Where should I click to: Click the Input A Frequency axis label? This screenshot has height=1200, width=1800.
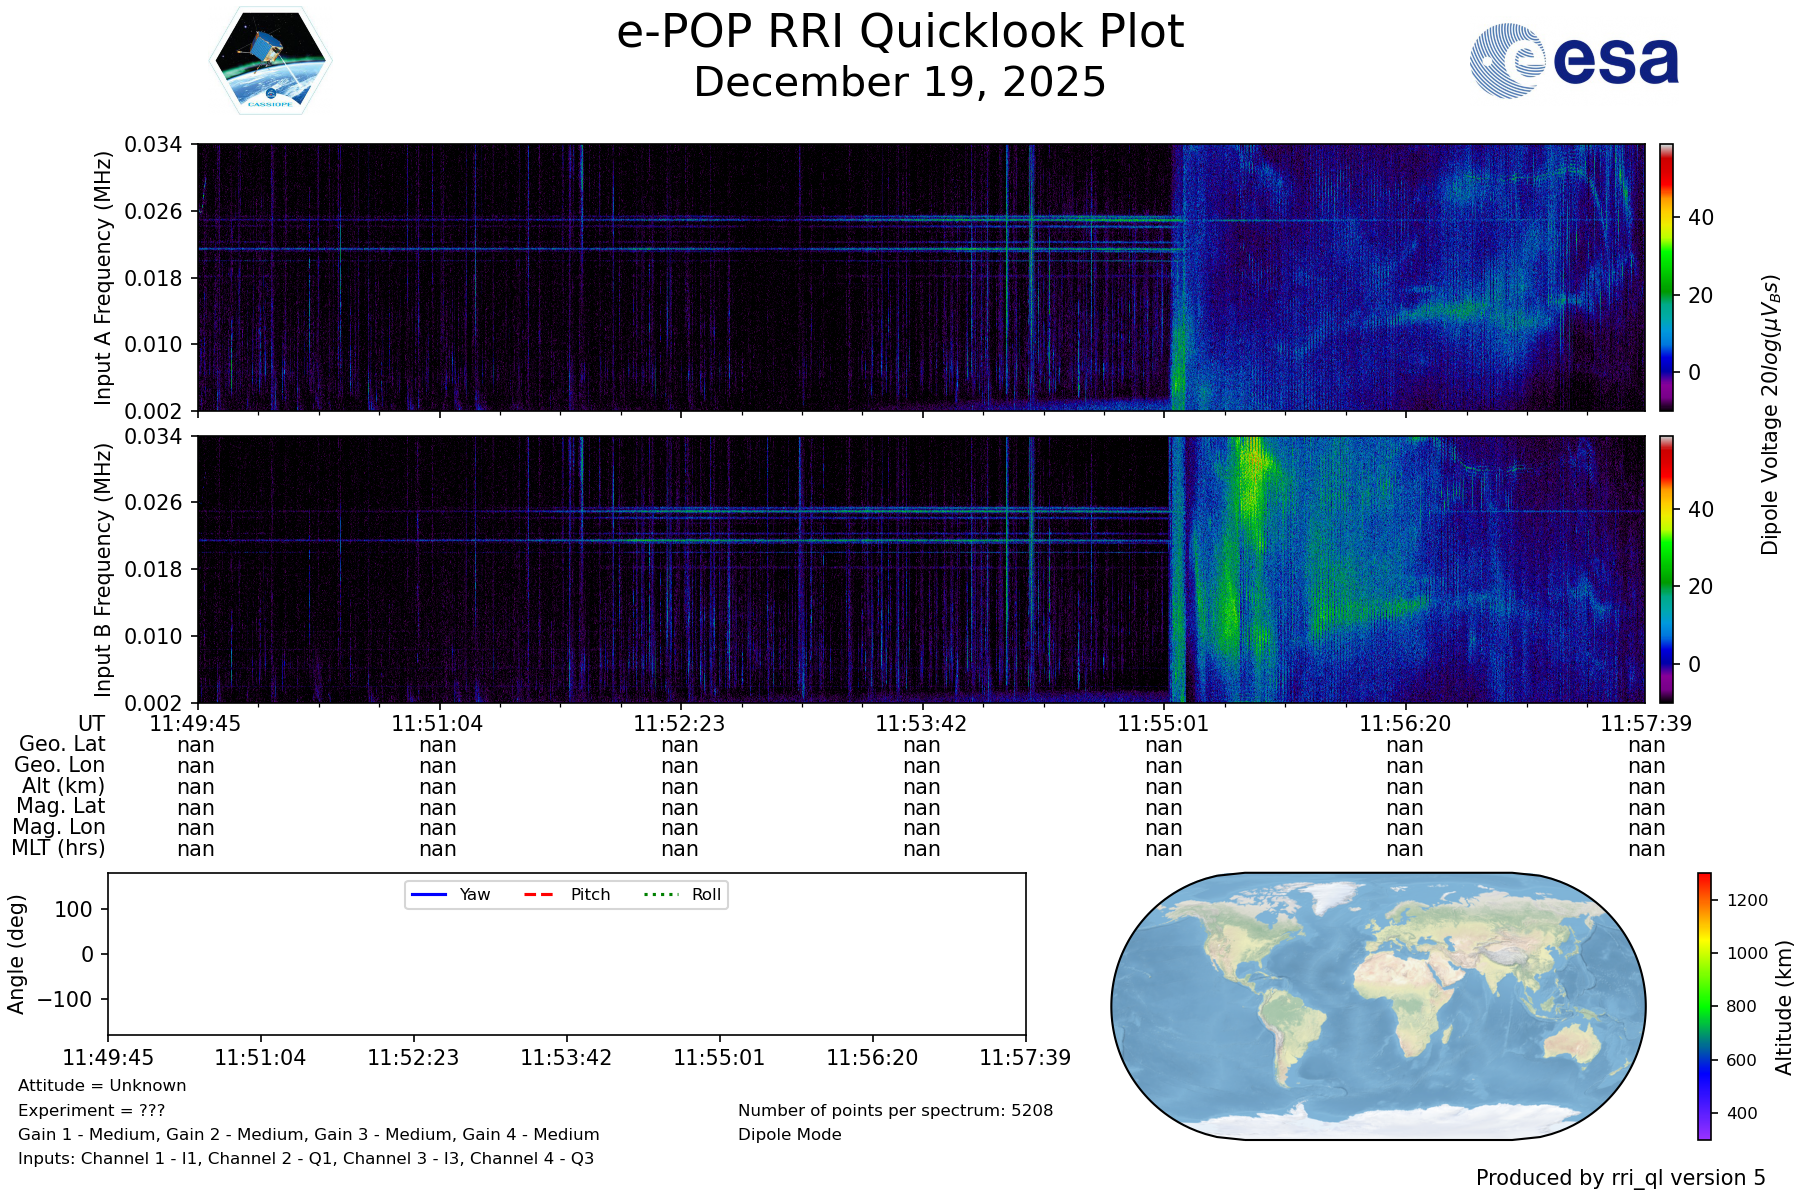(103, 278)
